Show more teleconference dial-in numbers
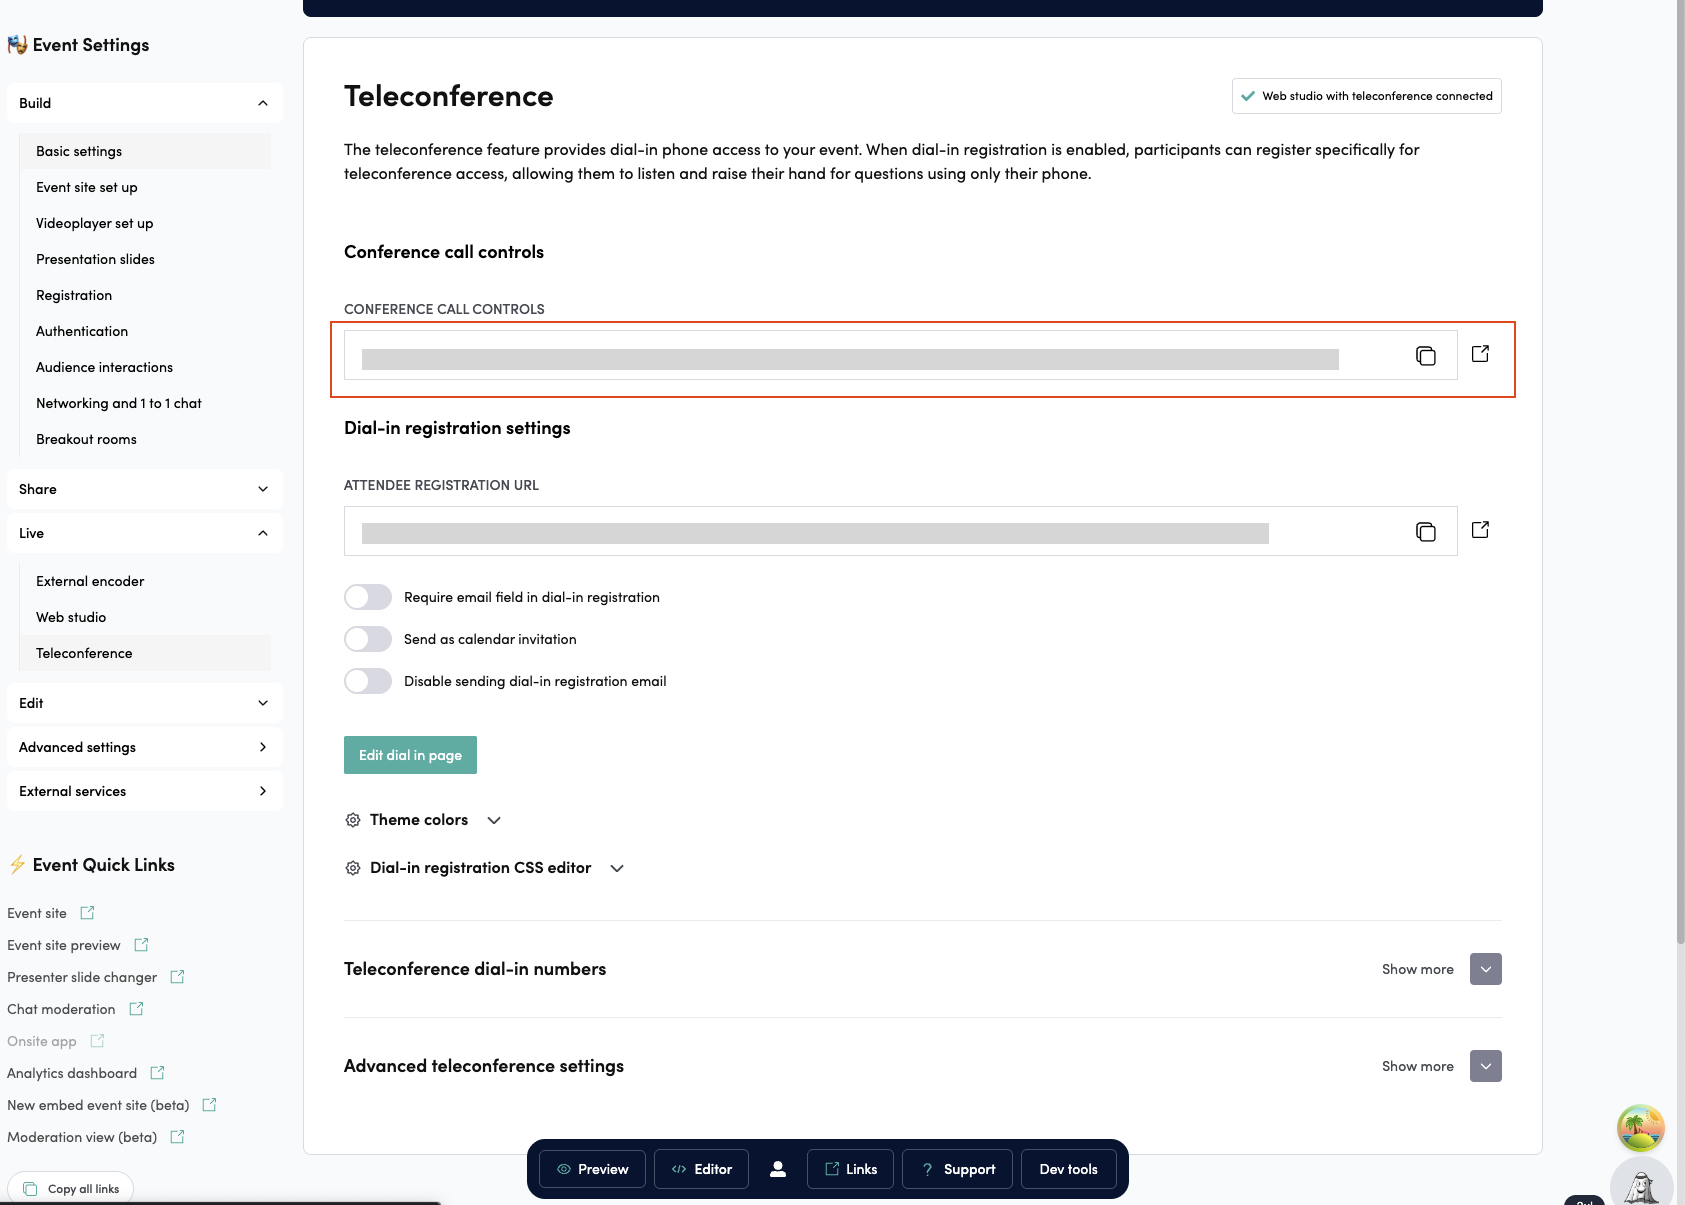The height and width of the screenshot is (1205, 1685). [1485, 968]
